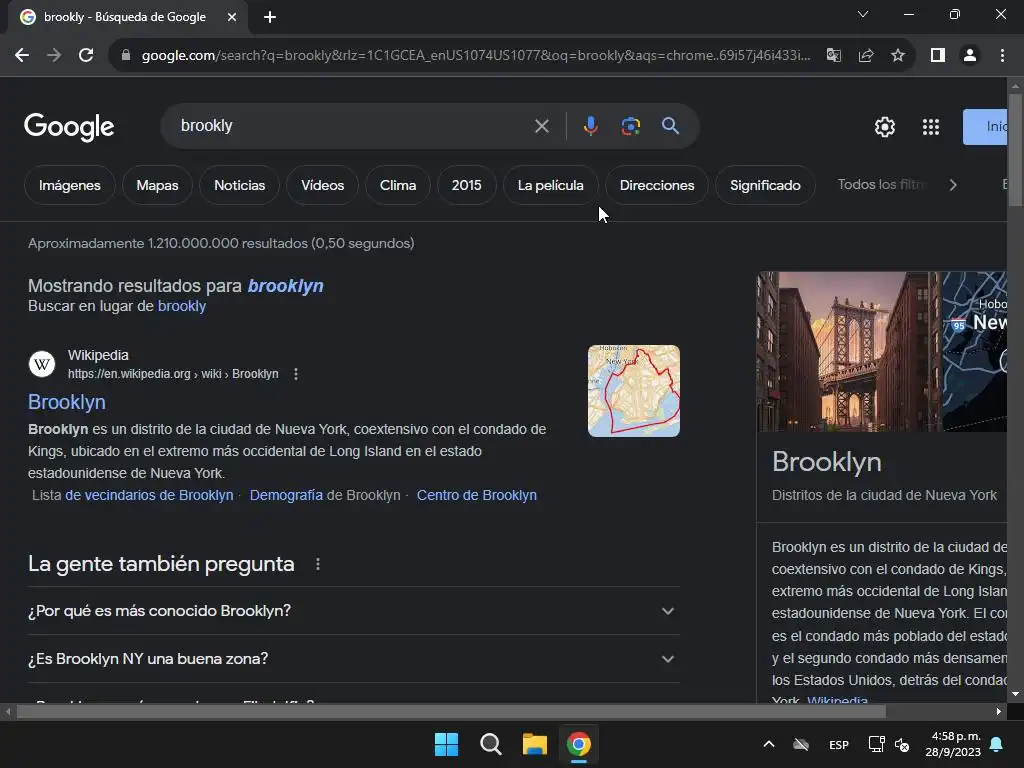
Task: Open Centro de Brooklyn sublink
Action: point(477,495)
